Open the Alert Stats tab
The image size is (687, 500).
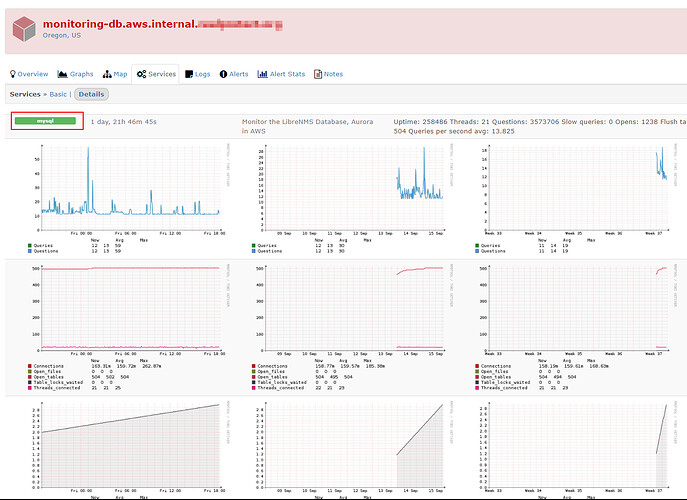pos(281,74)
